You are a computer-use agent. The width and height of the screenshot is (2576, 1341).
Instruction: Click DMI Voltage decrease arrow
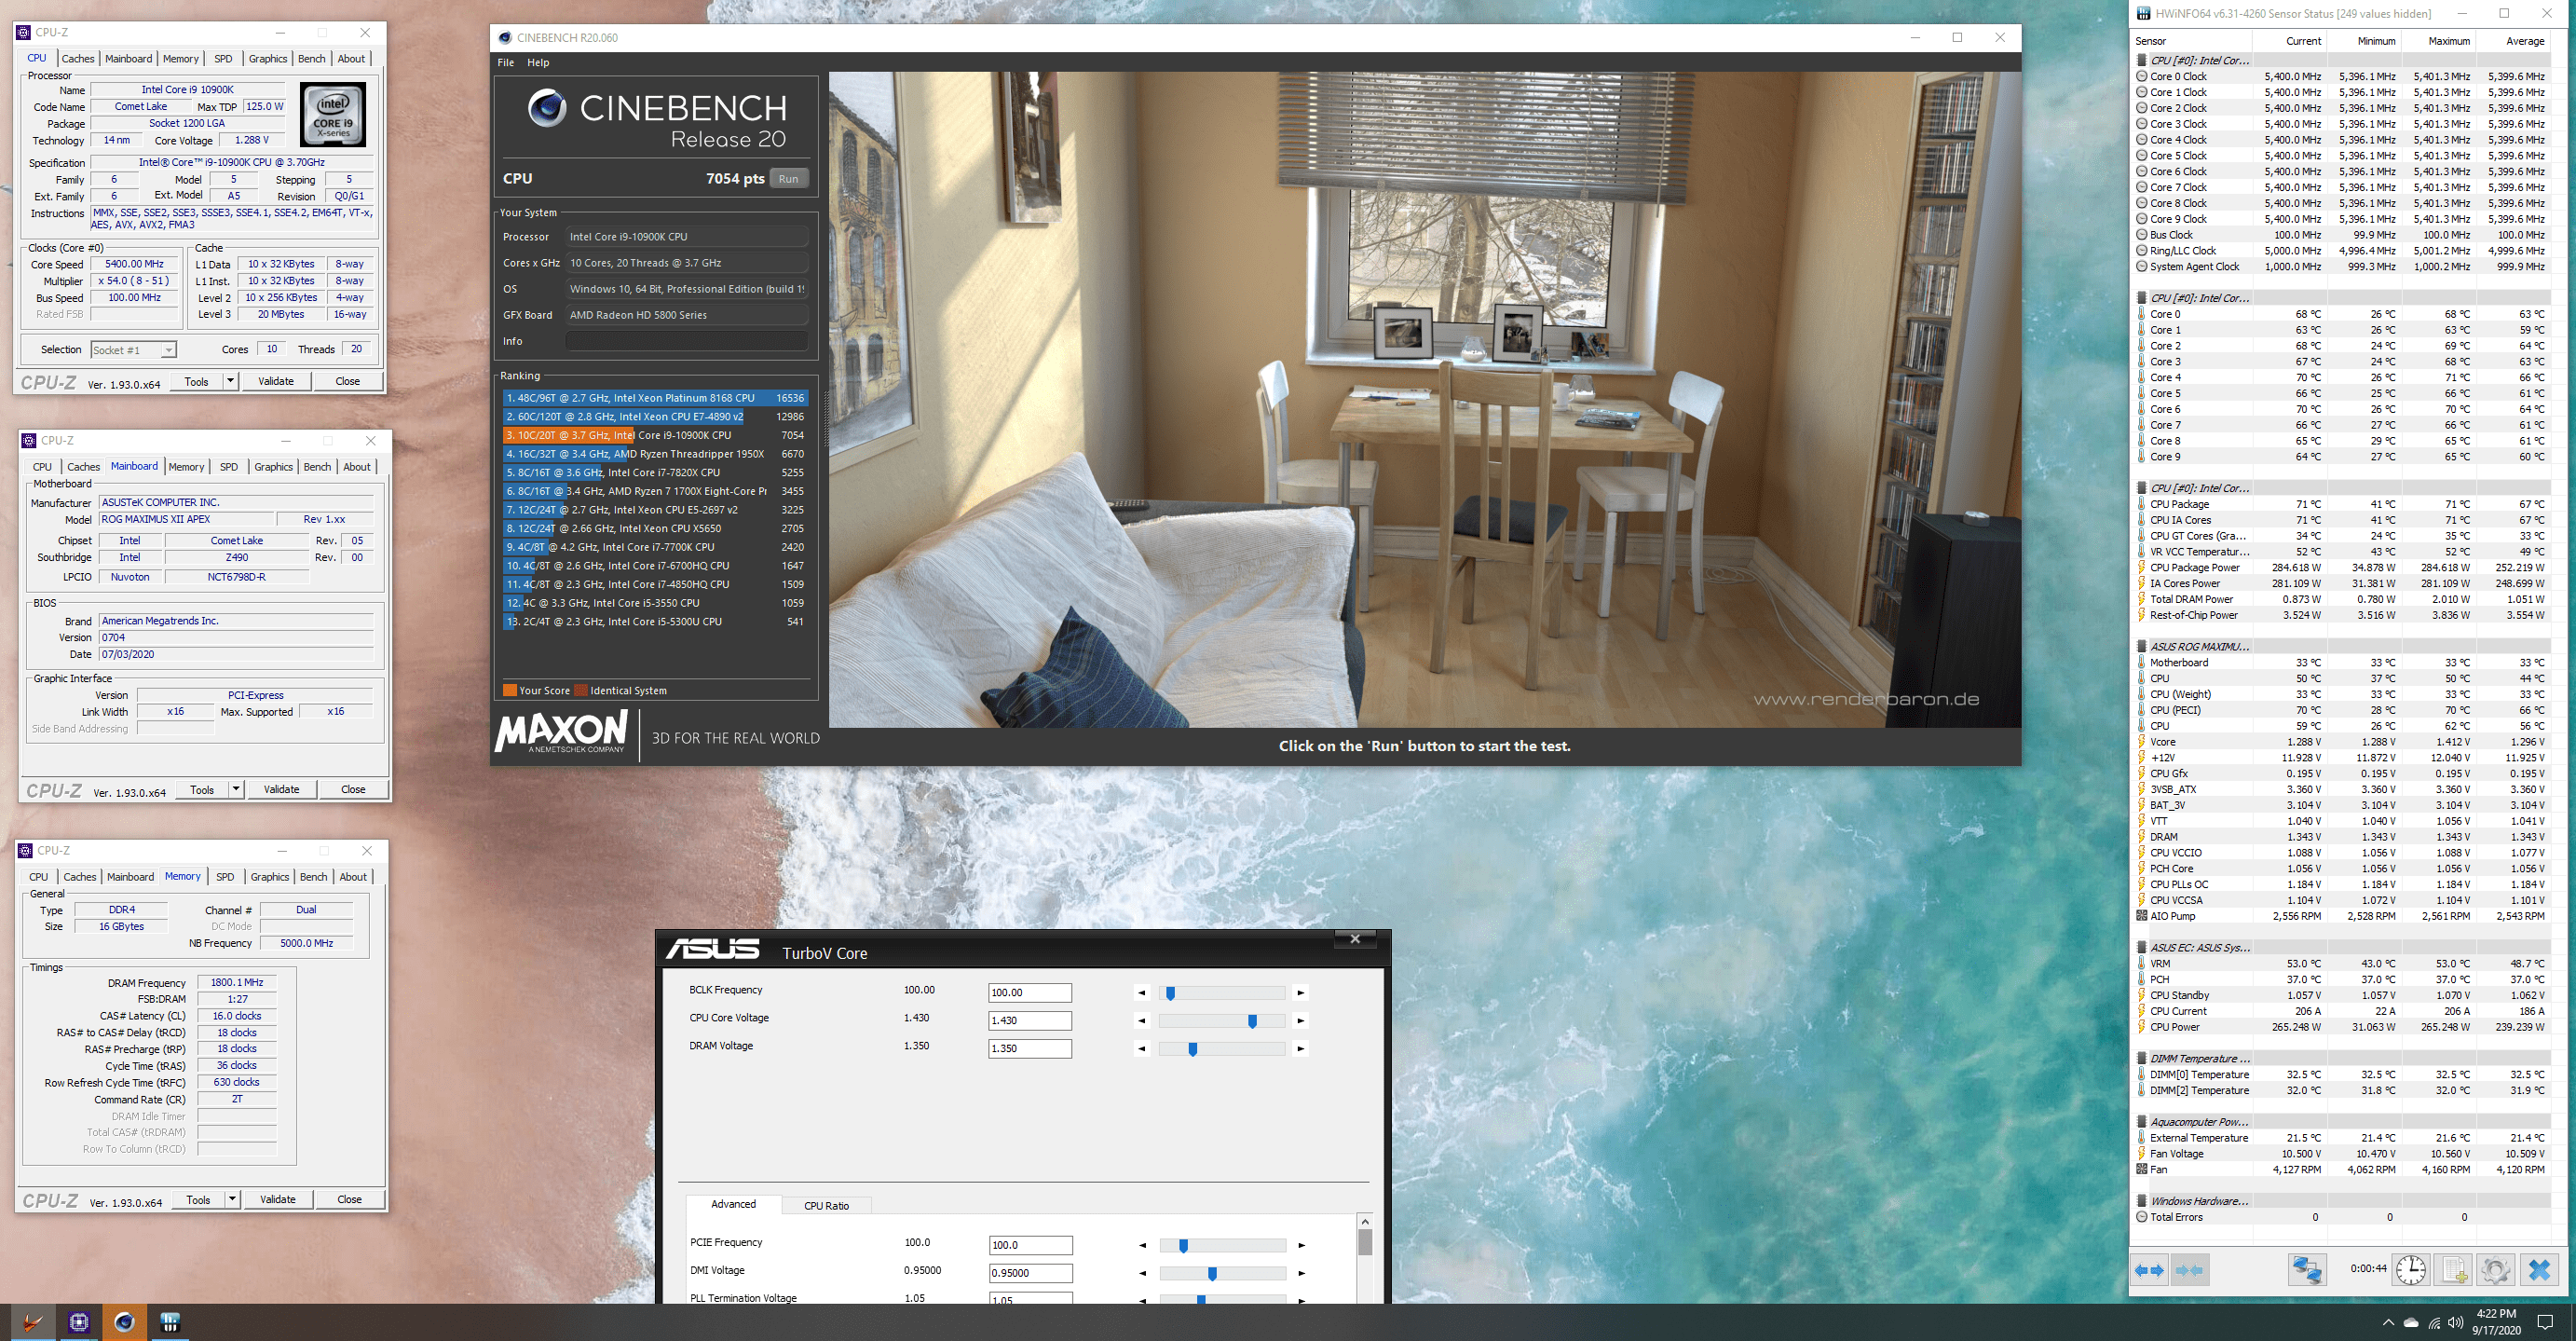[1142, 1273]
